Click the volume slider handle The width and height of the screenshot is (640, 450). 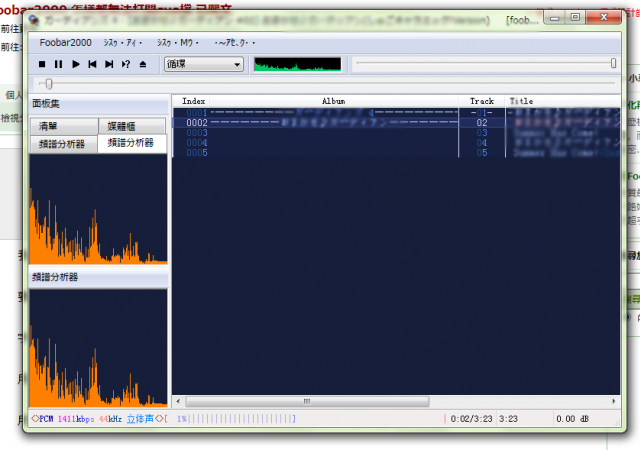pos(613,63)
